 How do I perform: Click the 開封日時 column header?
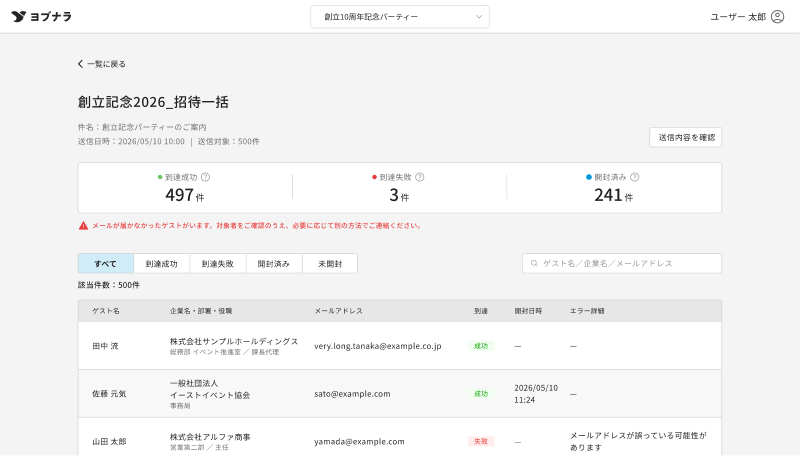[x=528, y=311]
